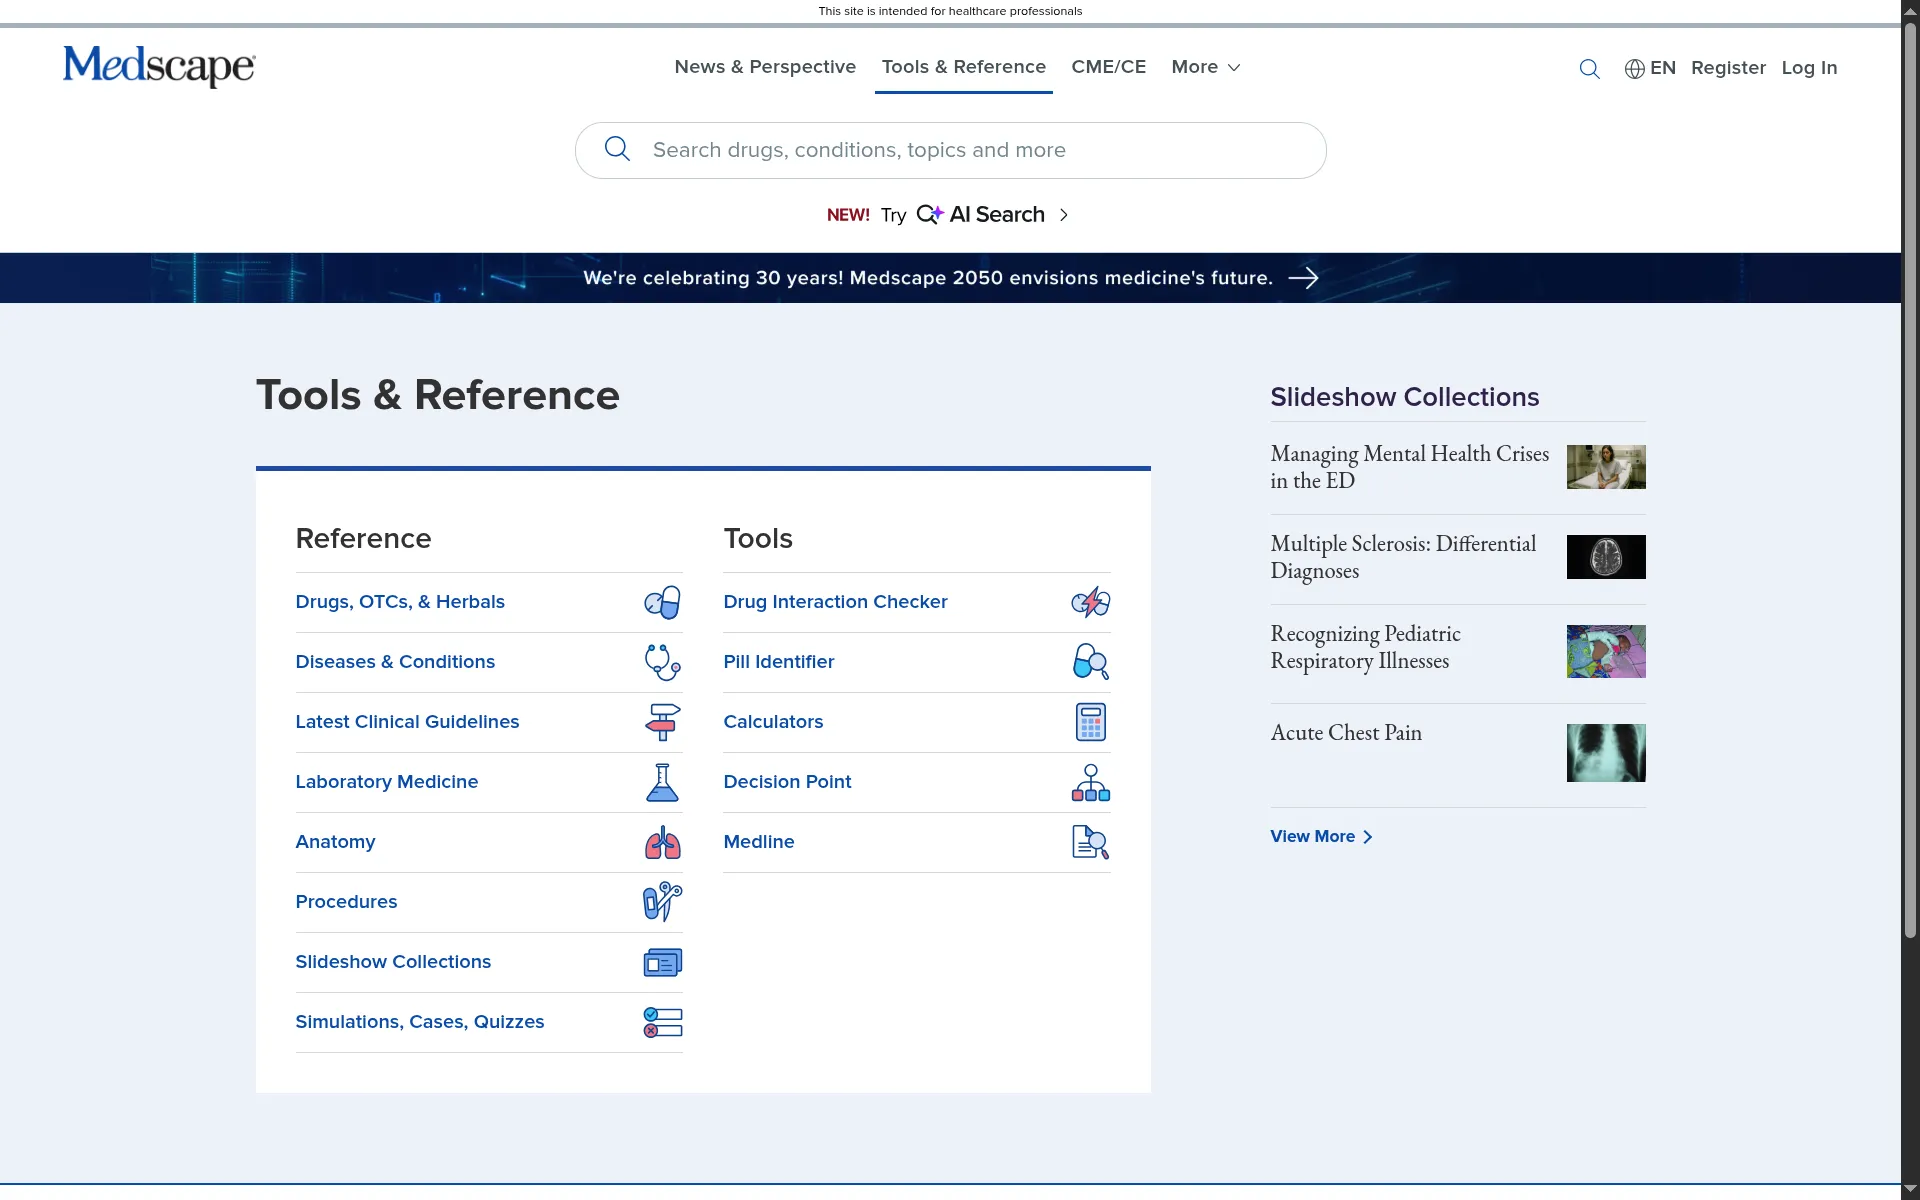Open the Multiple Sclerosis brain scan thumbnail
Viewport: 1920px width, 1200px height.
1604,557
